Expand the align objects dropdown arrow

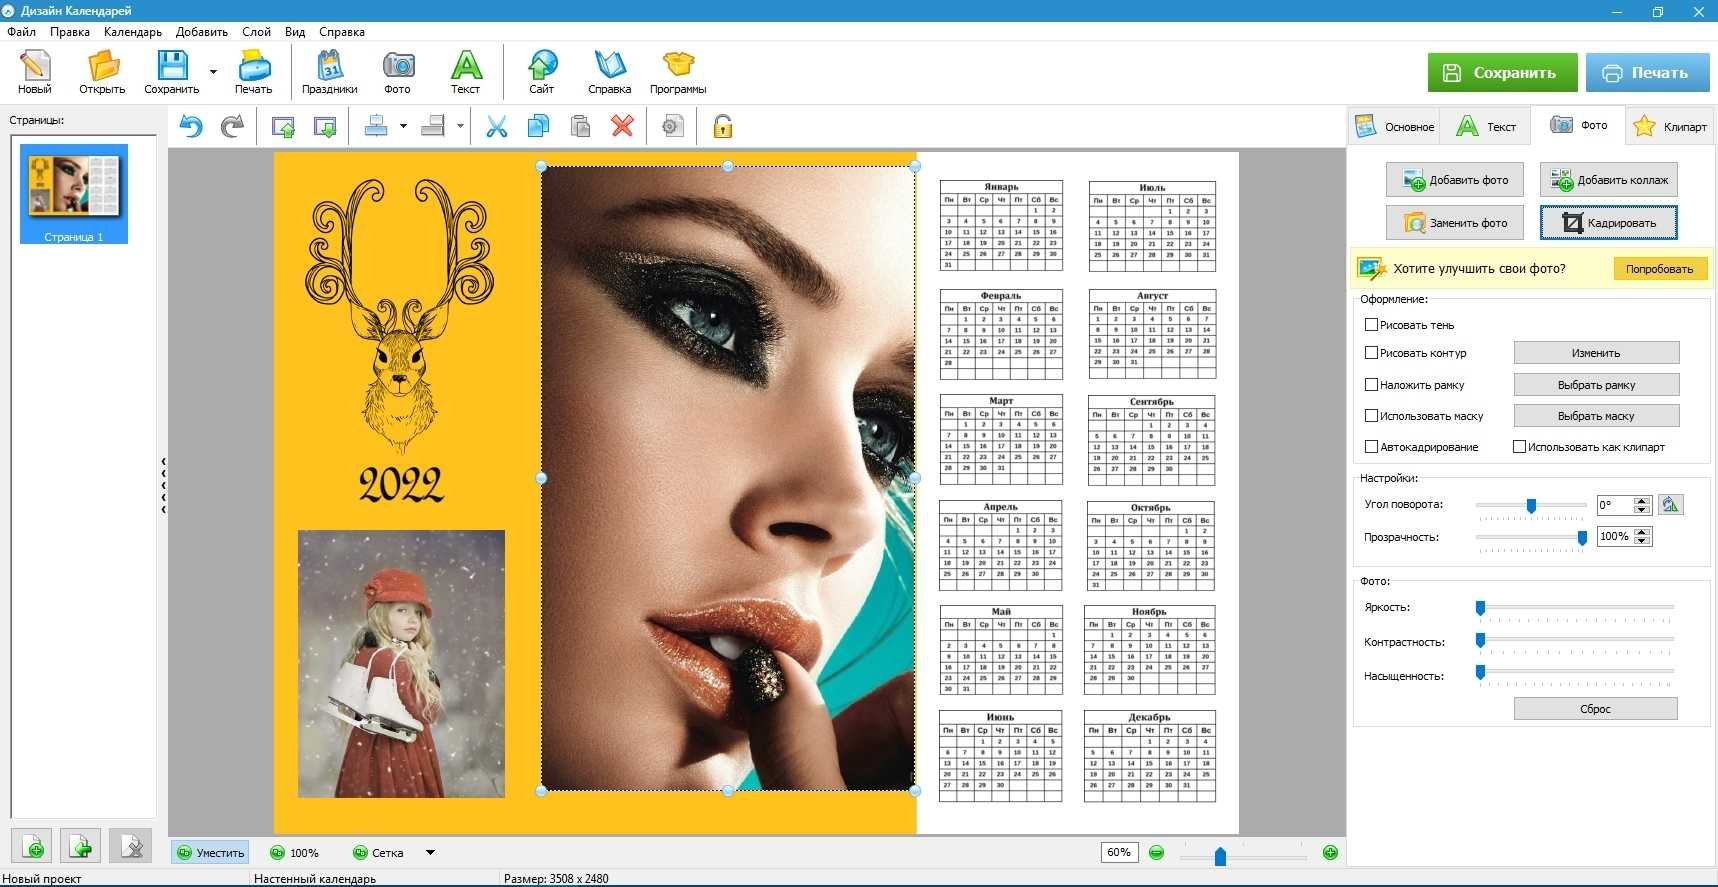click(403, 126)
